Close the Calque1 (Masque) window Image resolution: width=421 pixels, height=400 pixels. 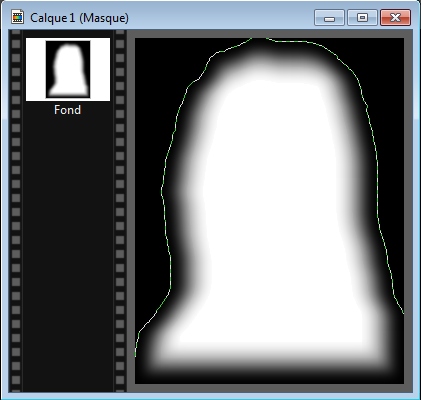coord(395,18)
